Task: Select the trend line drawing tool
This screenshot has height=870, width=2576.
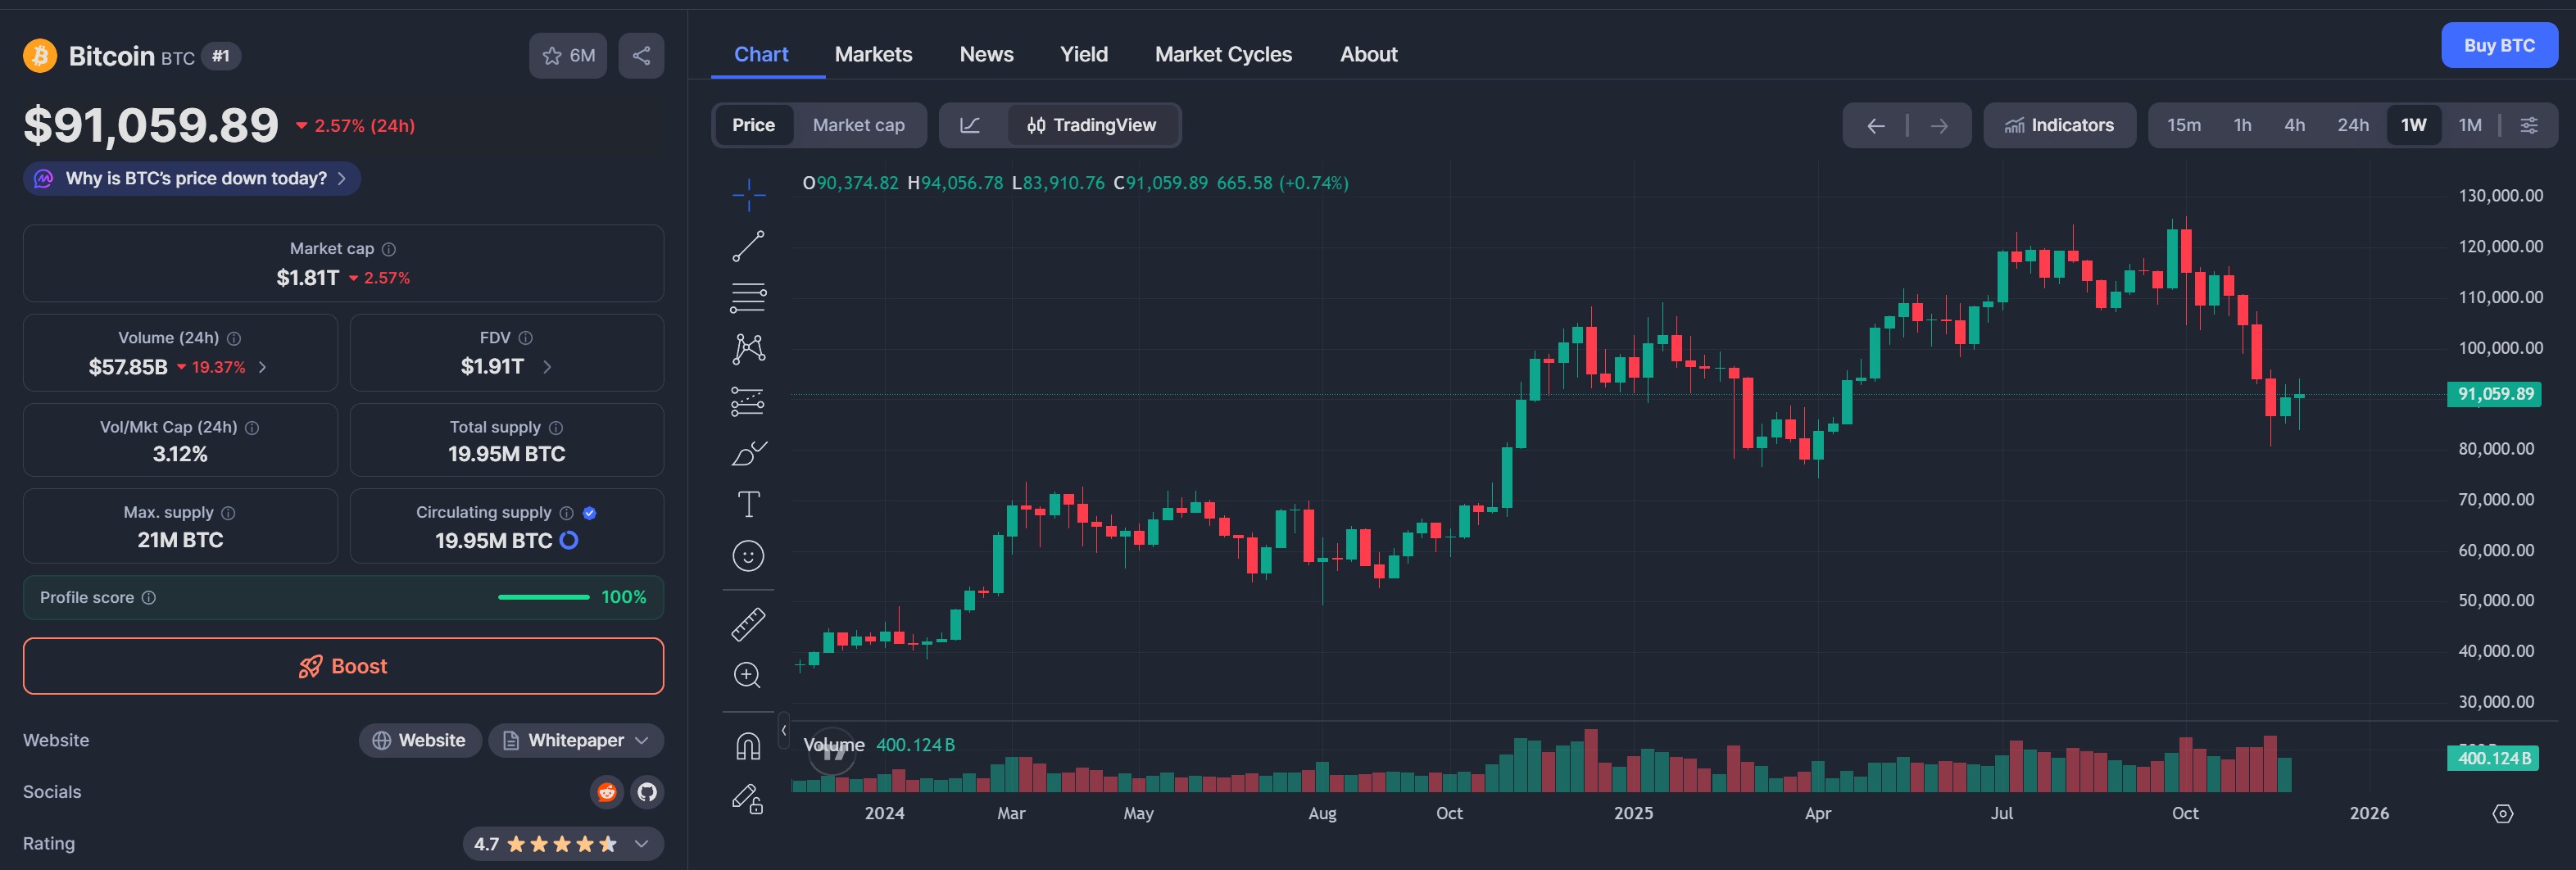Action: (x=748, y=246)
